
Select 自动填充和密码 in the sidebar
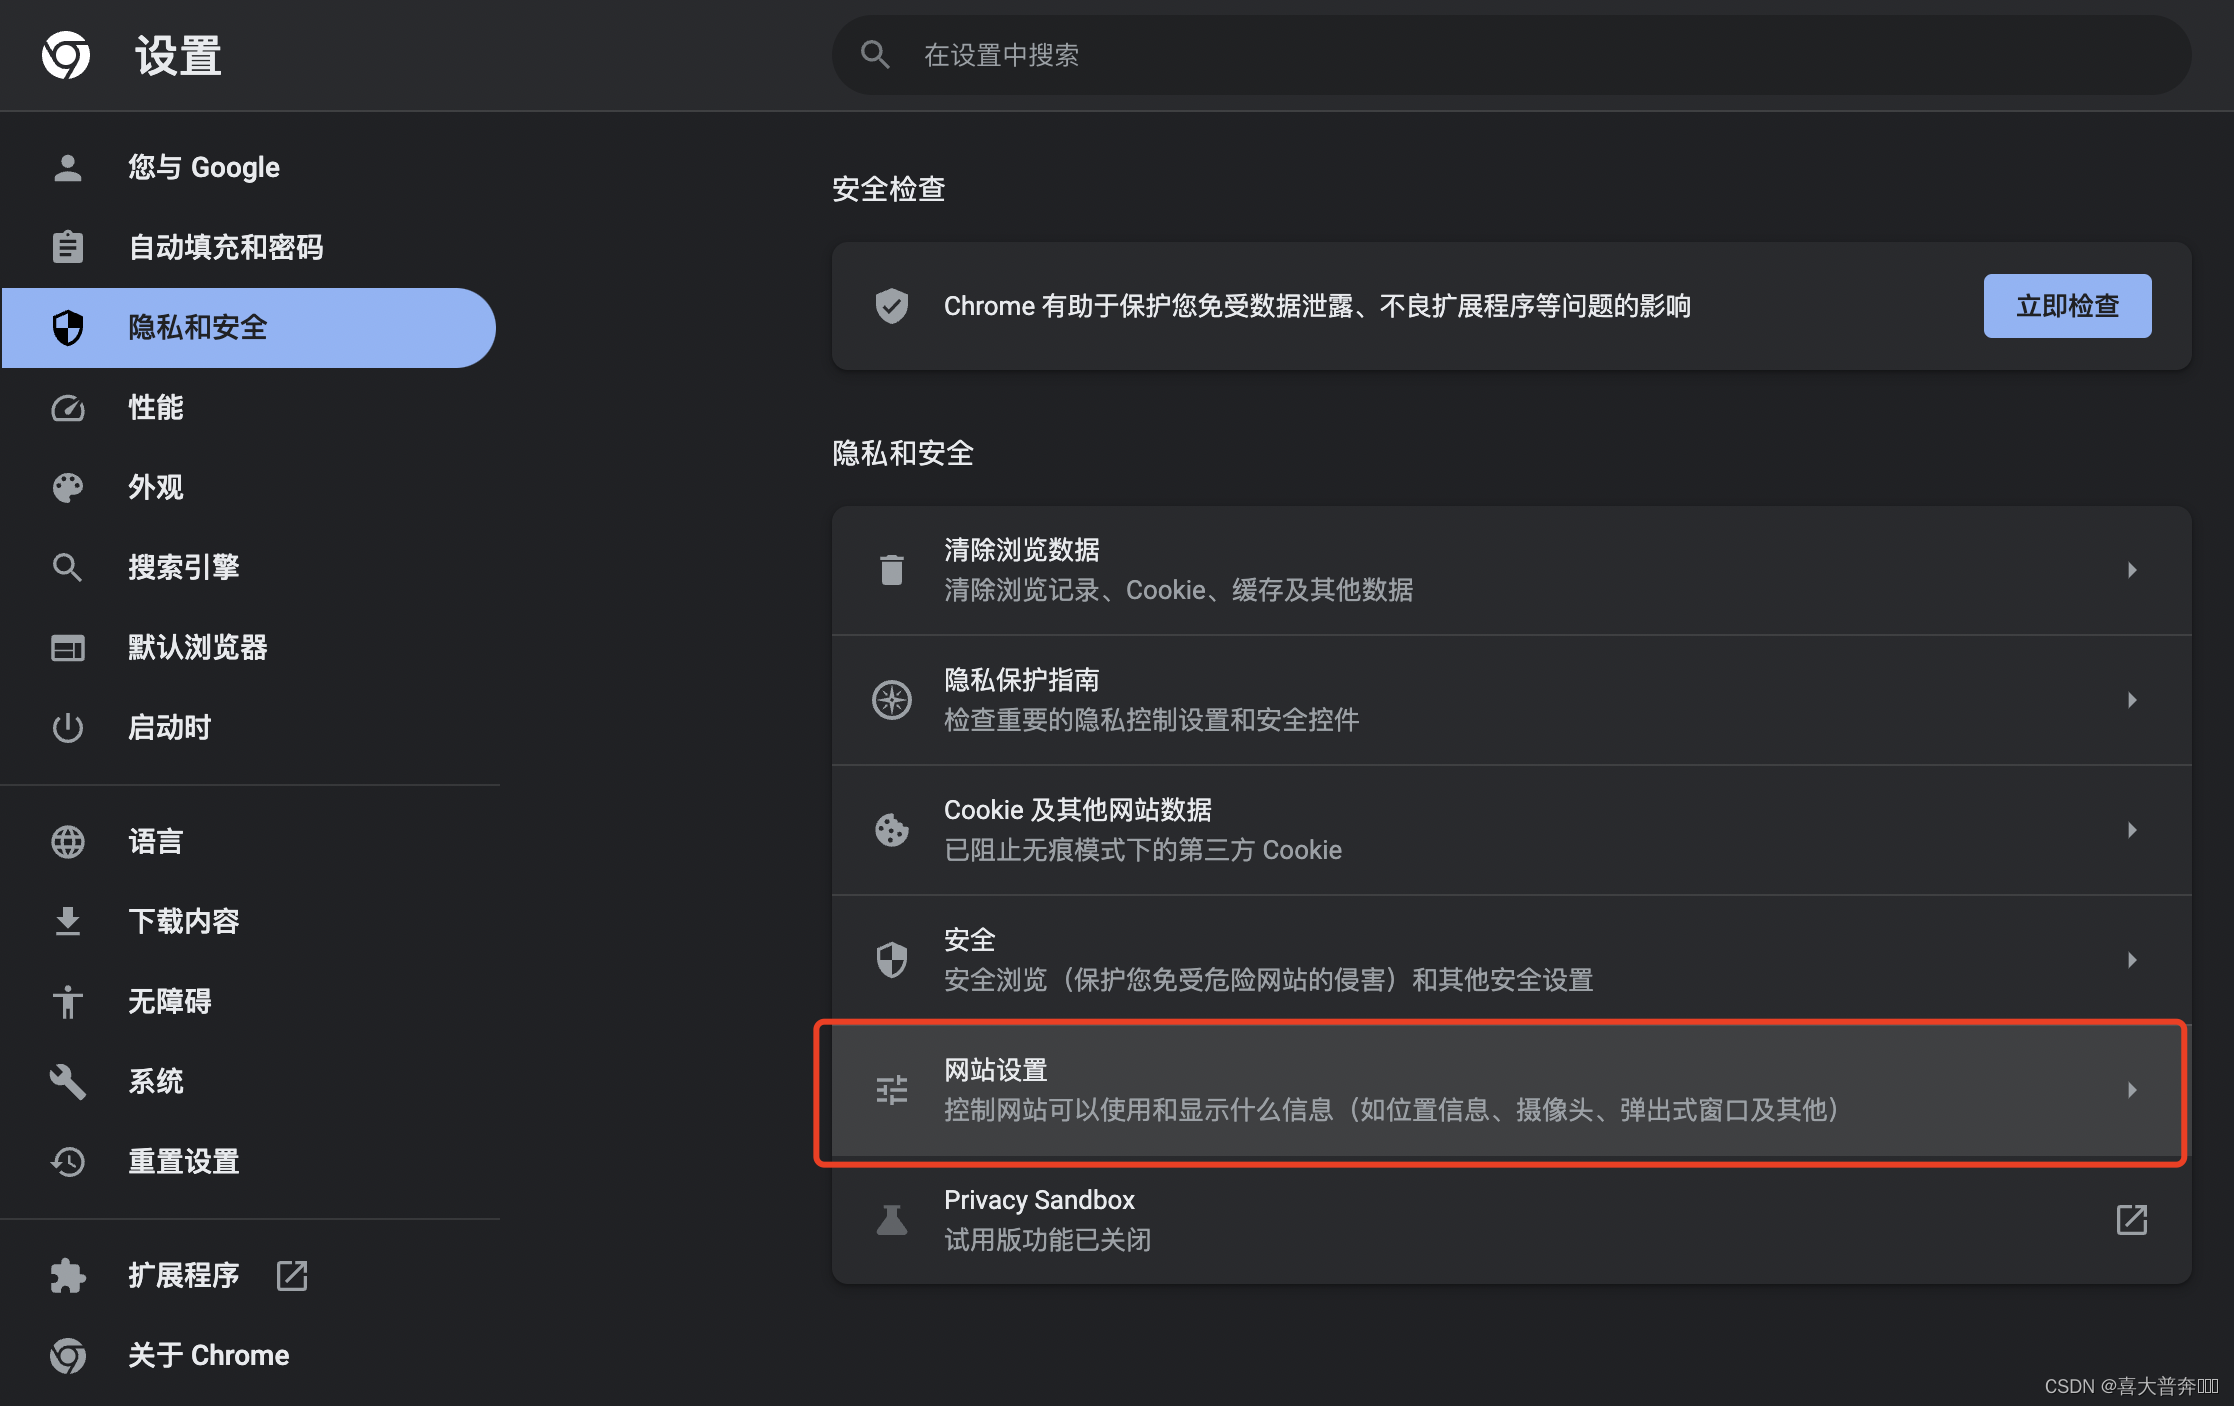point(226,247)
